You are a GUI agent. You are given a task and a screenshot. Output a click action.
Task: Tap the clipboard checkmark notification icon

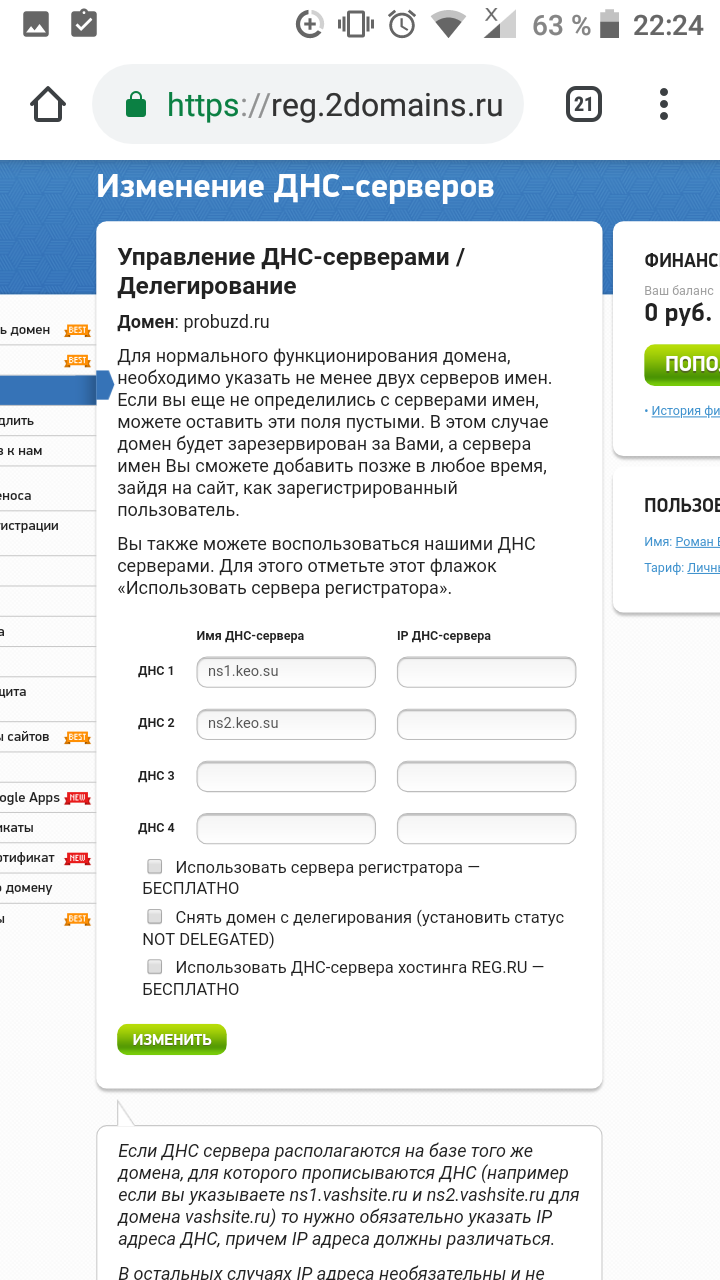point(85,25)
